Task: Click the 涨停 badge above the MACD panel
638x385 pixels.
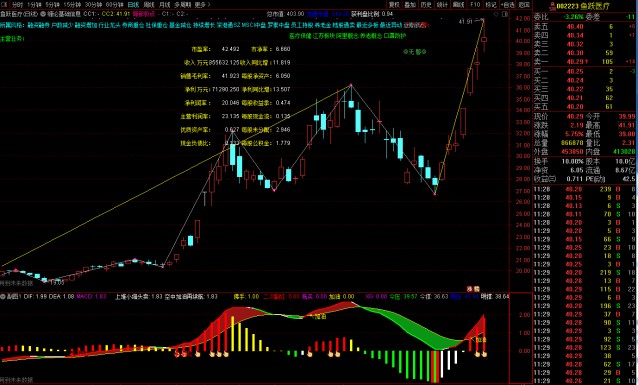Action: pos(473,289)
